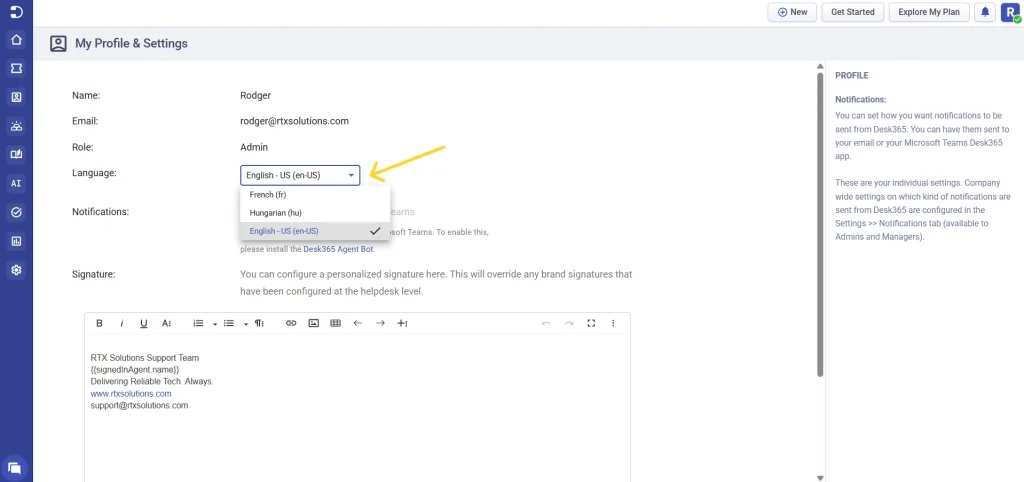
Task: Expand the unordered list style dropdown arrow
Action: [246, 324]
